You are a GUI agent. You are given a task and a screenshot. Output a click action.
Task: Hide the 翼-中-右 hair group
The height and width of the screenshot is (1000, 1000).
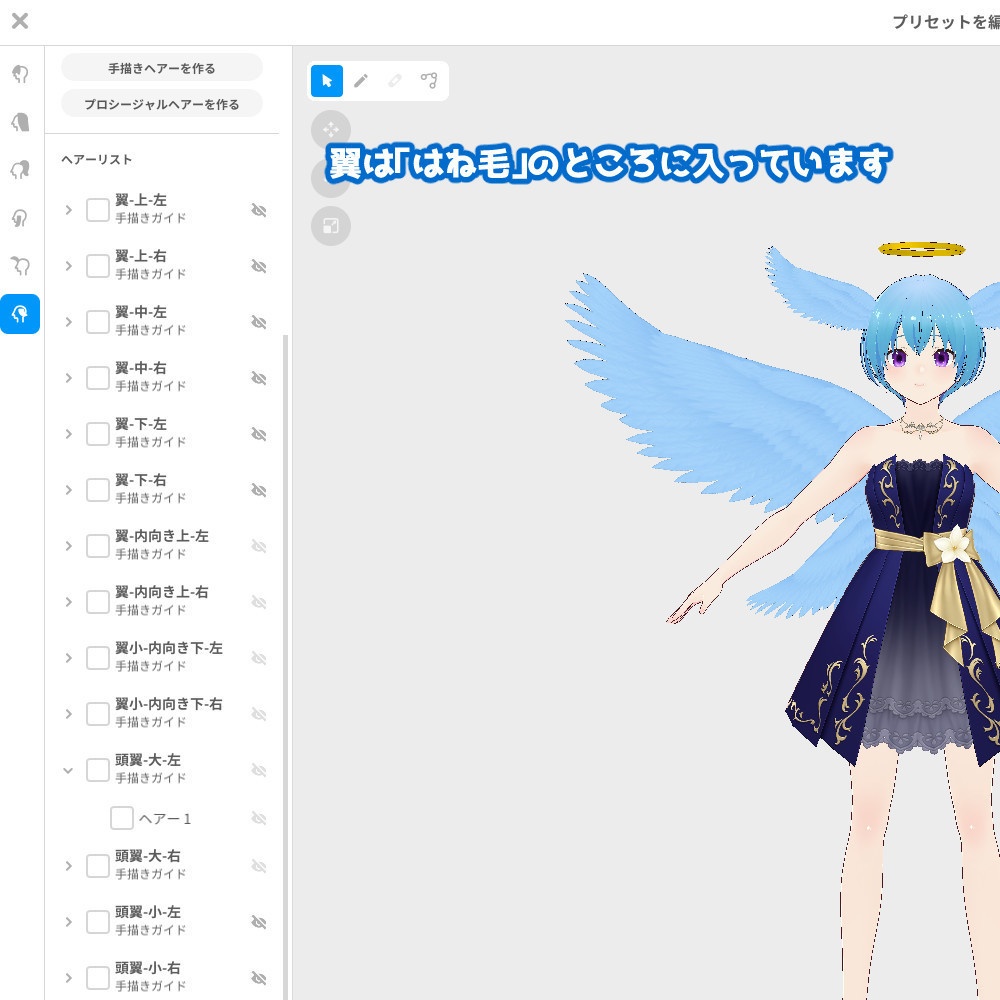click(x=259, y=378)
